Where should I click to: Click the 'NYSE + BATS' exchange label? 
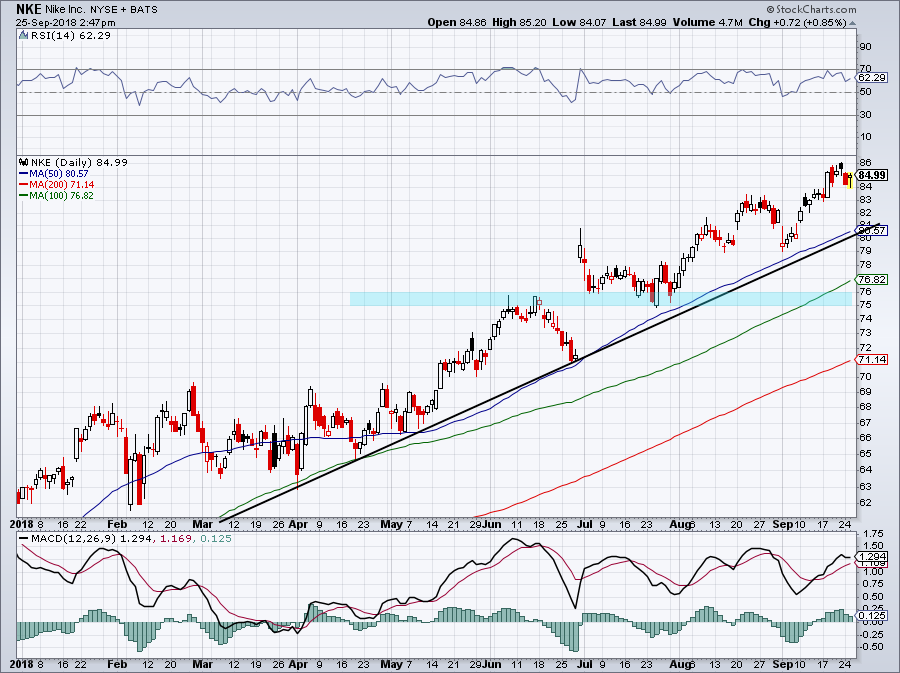point(123,9)
